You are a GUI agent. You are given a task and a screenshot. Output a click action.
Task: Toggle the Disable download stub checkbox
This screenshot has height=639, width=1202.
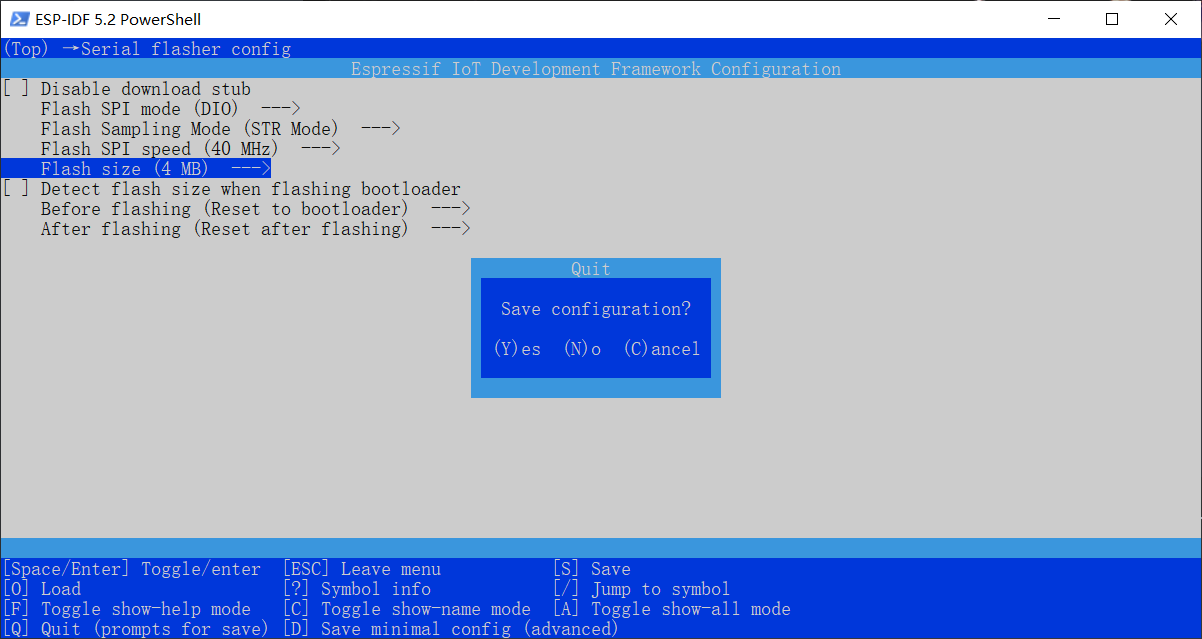16,89
